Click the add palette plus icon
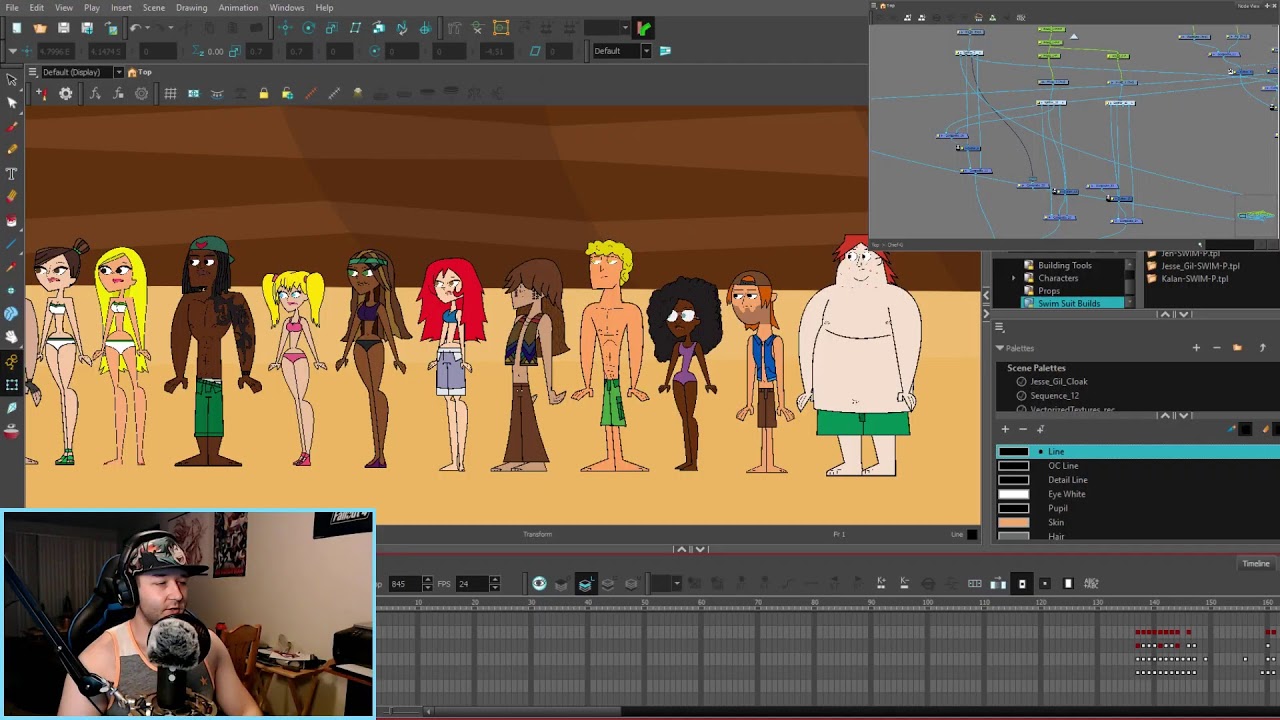 (x=1196, y=348)
